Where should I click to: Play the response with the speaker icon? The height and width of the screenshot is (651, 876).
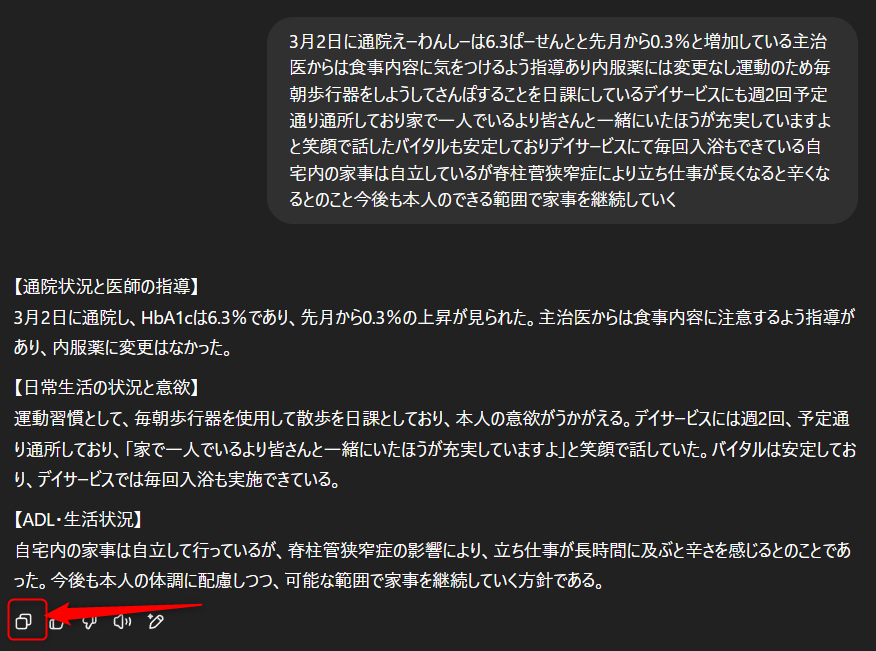(122, 621)
